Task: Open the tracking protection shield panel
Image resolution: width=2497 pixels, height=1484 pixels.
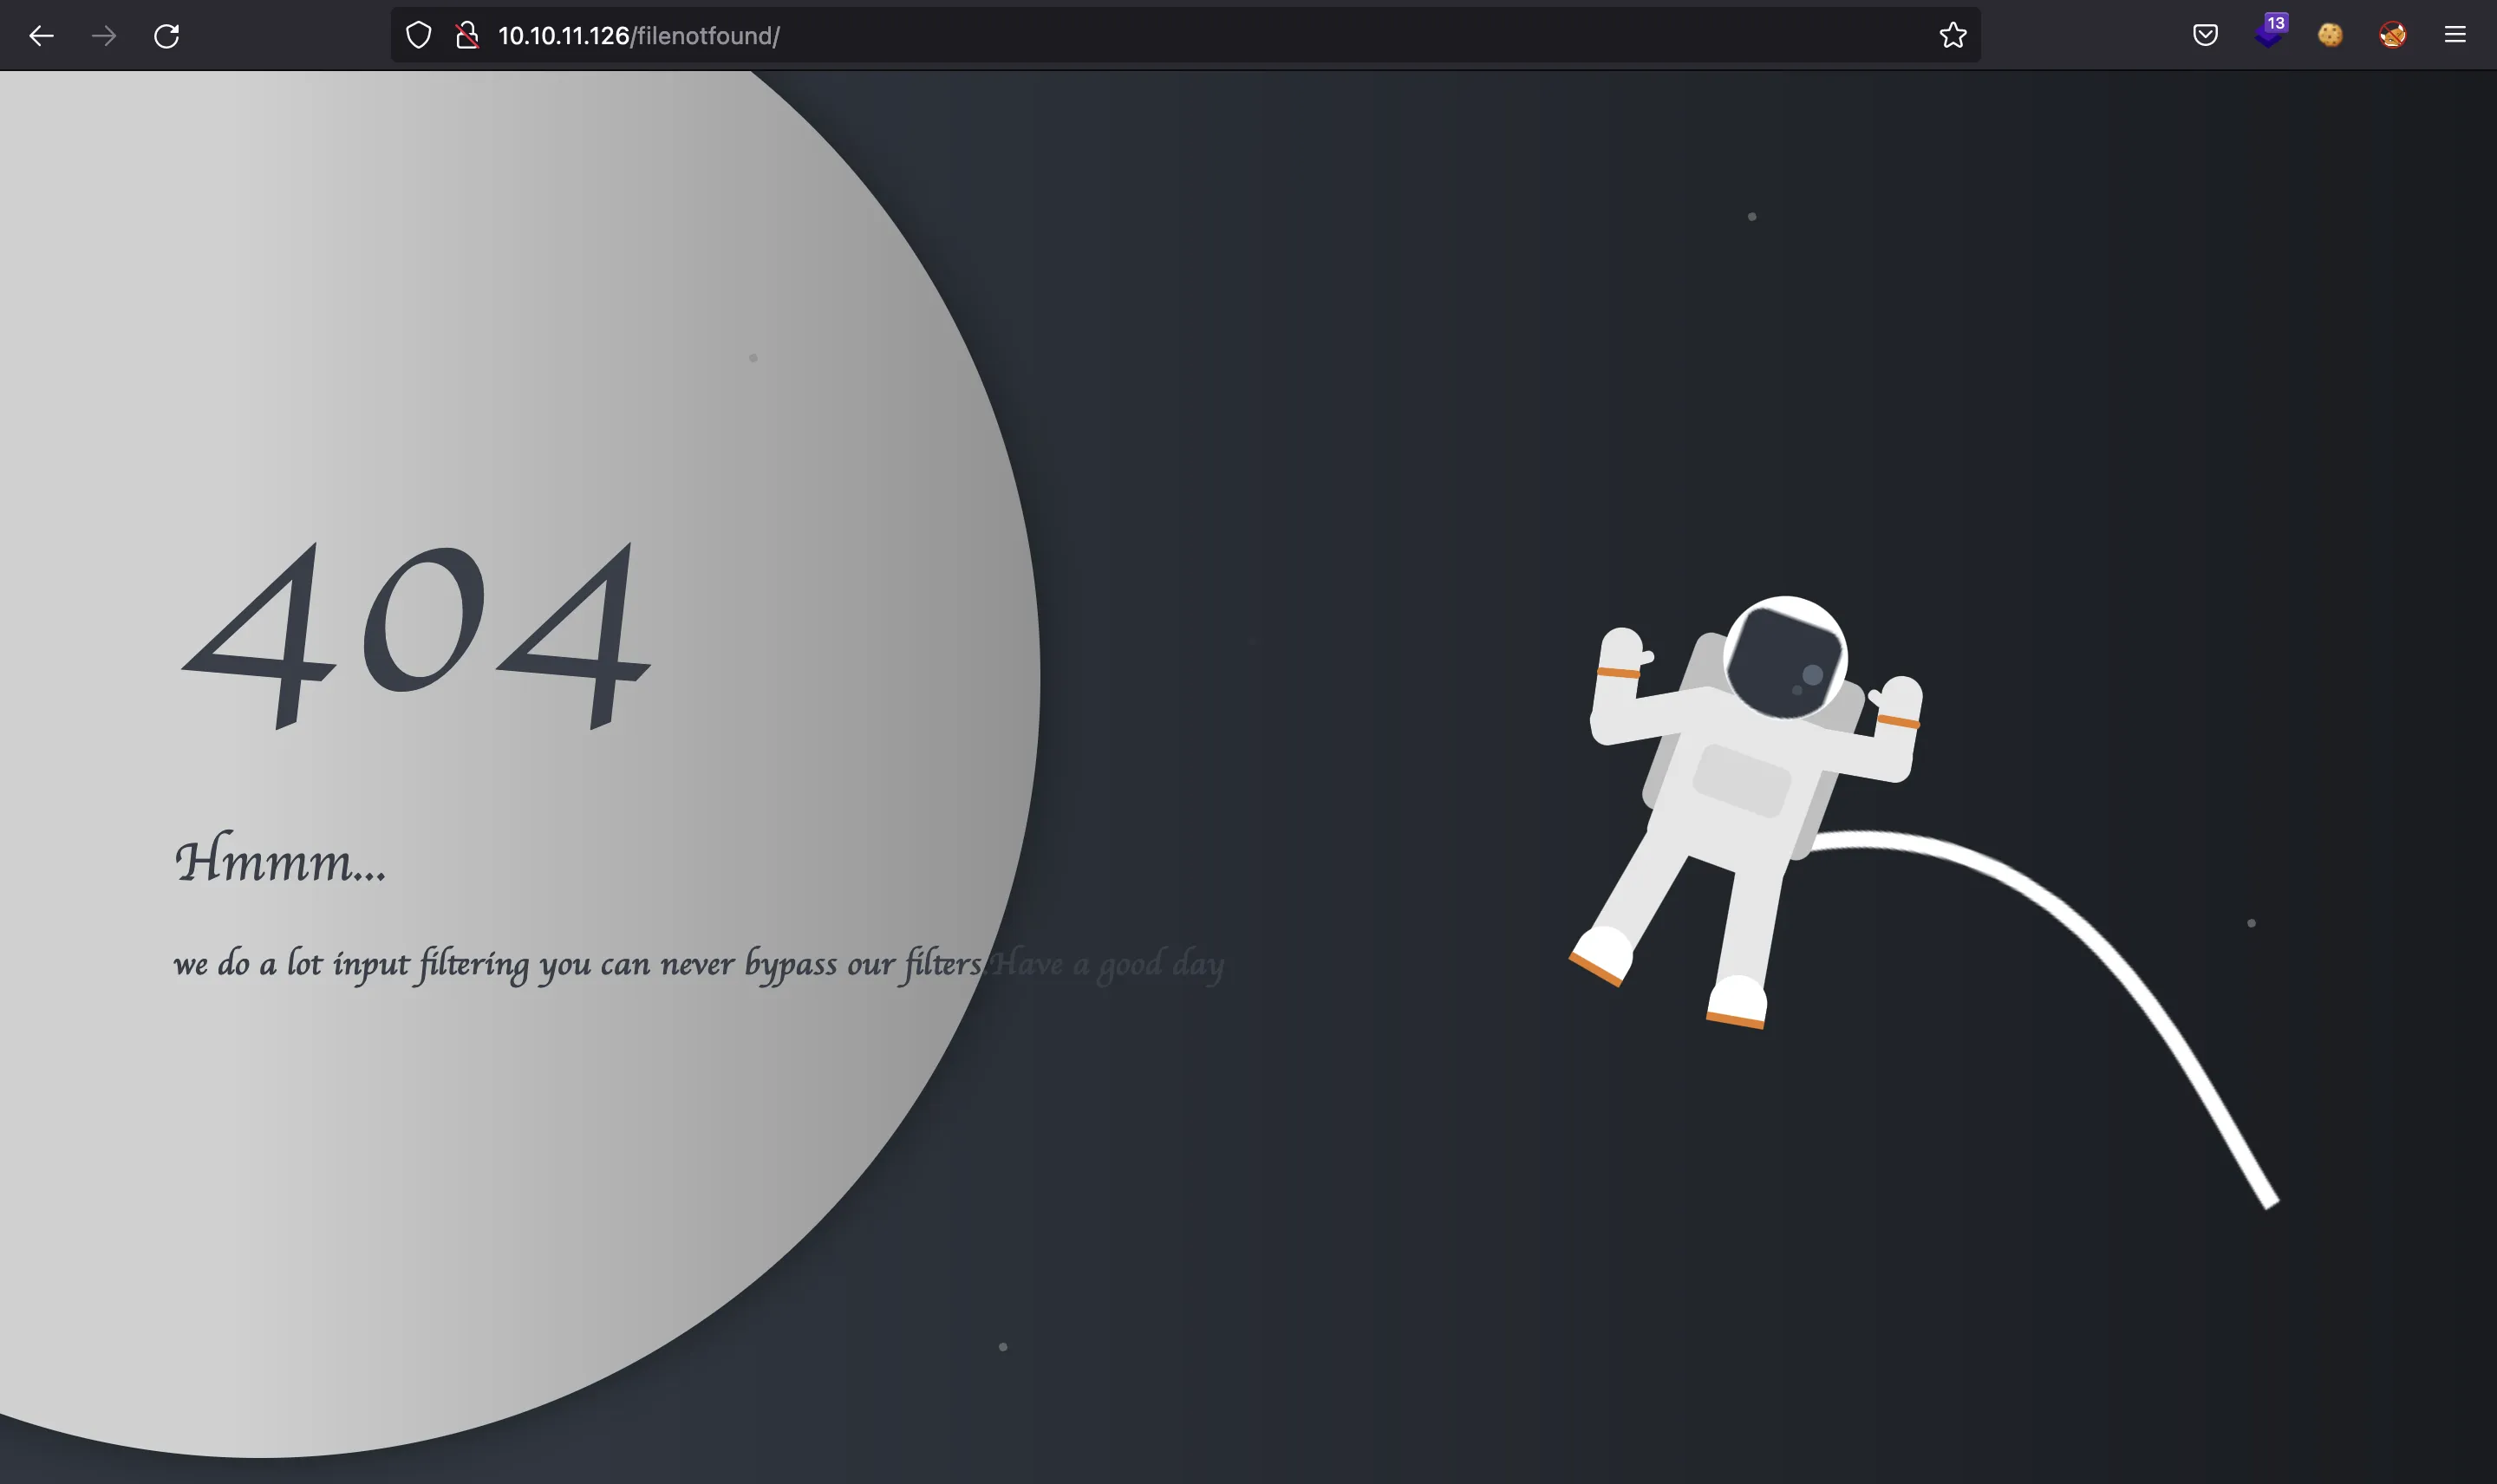Action: coord(419,36)
